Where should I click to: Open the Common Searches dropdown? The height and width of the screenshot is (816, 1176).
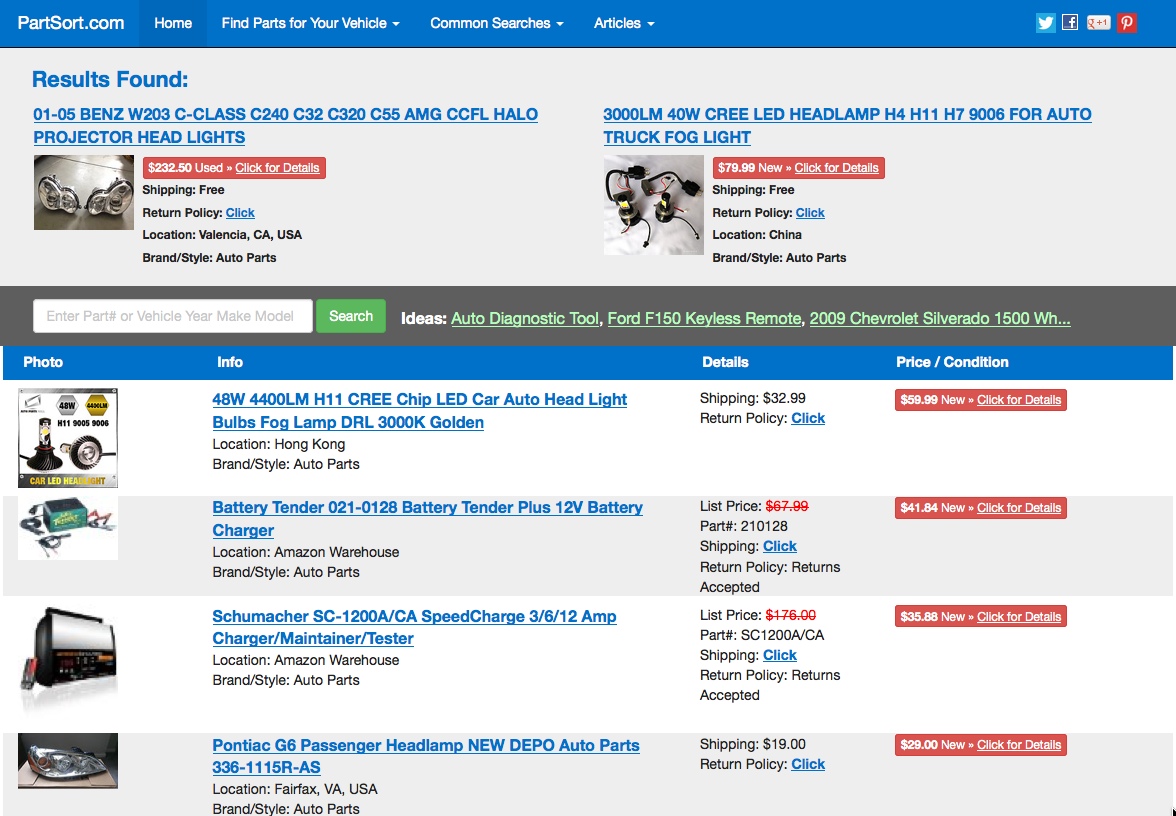496,23
